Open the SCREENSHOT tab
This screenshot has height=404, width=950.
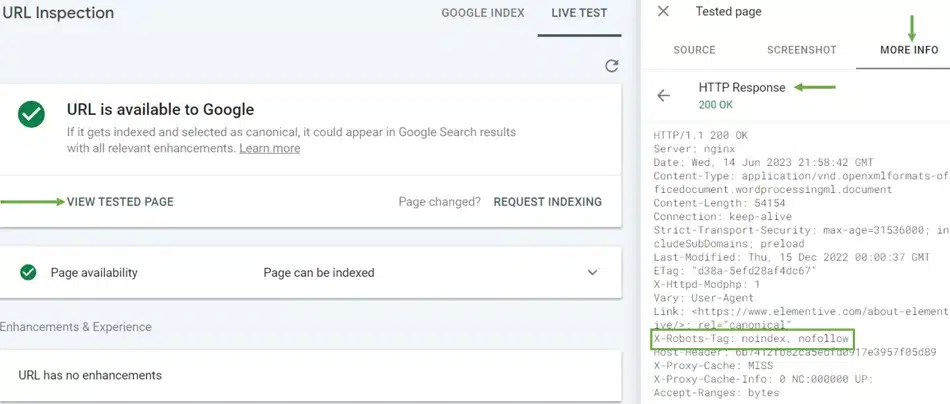pos(802,50)
